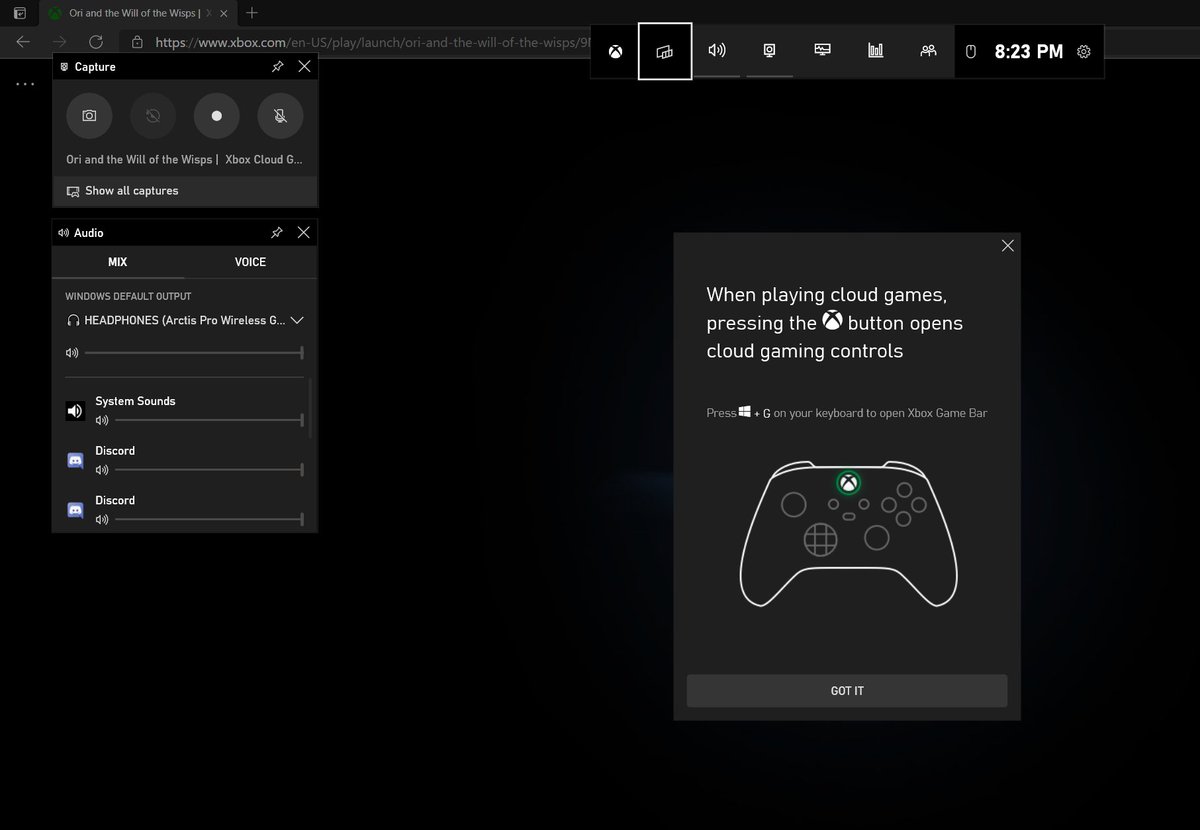Adjust the second Discord volume slider
Screen dimensions: 1200x830
(x=207, y=519)
